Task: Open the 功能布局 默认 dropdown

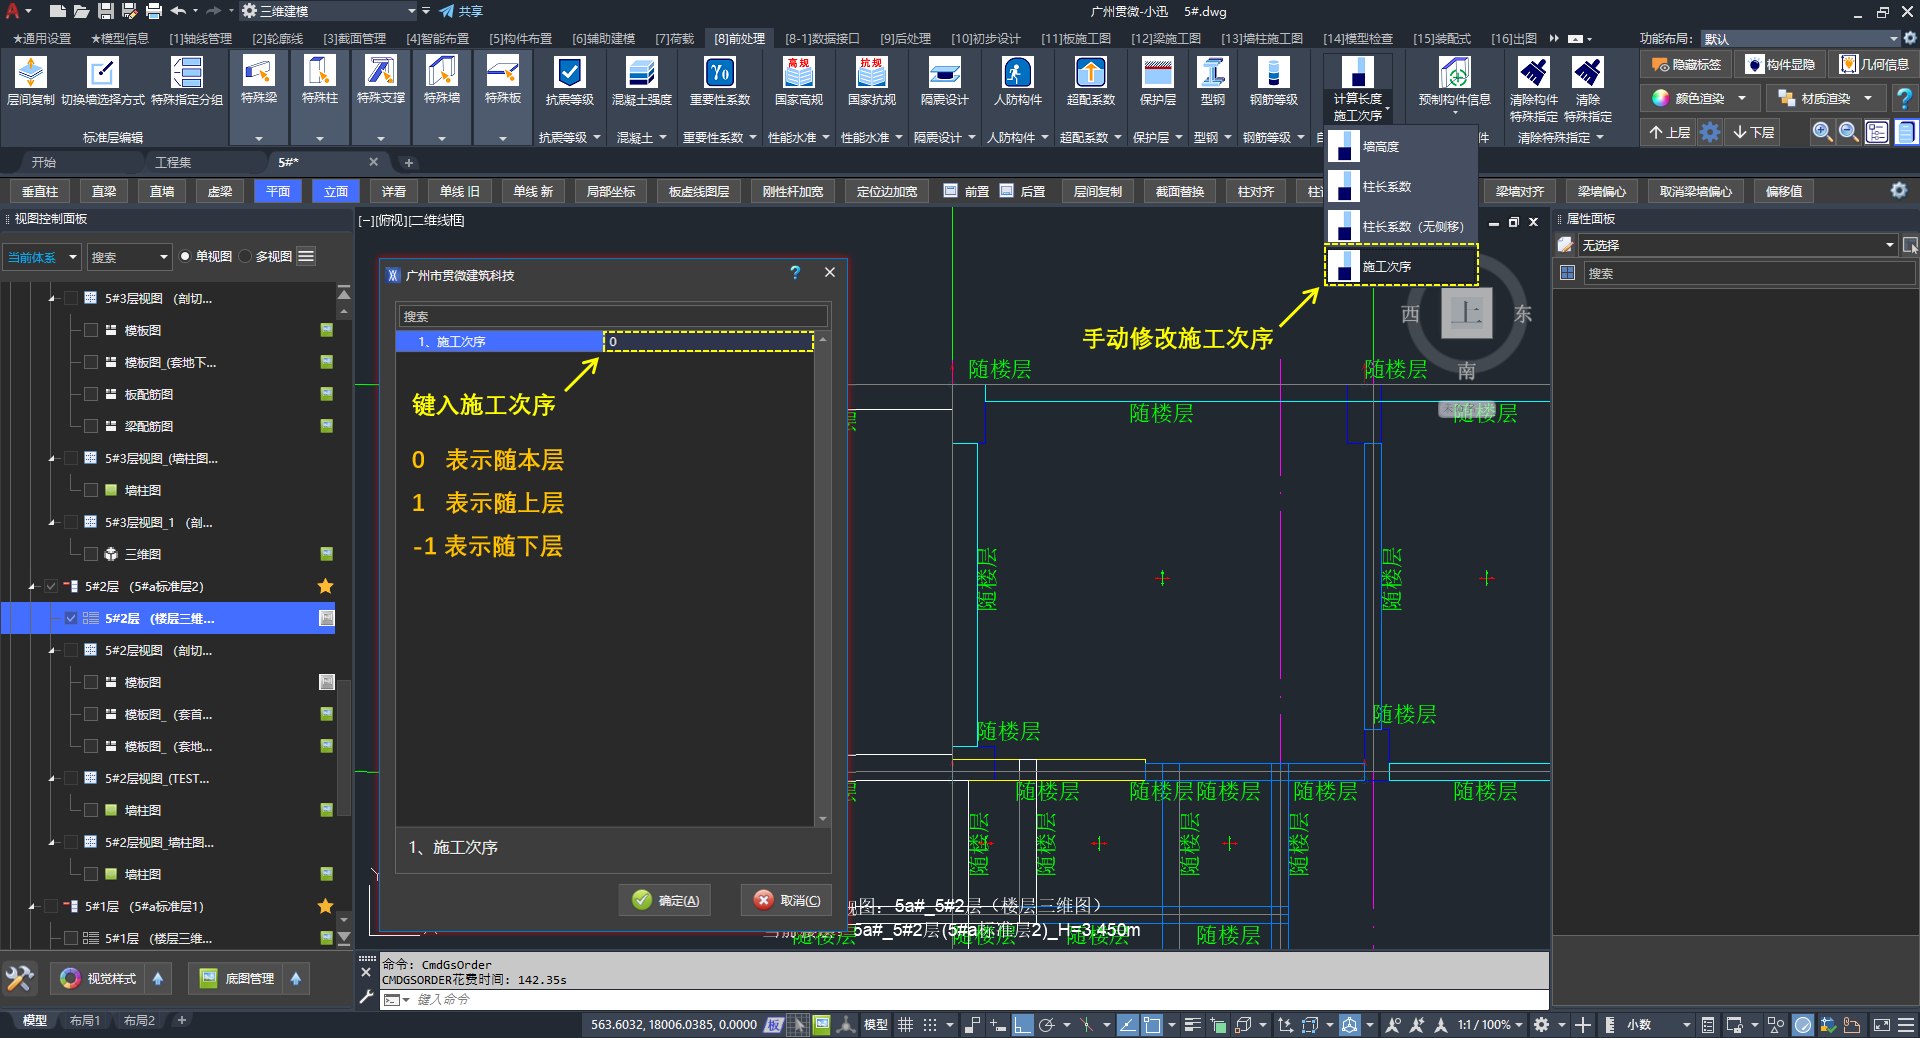Action: (x=1801, y=39)
